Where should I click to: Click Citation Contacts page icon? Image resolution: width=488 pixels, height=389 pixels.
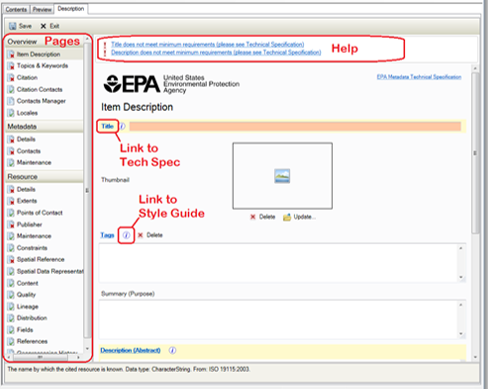tap(11, 89)
